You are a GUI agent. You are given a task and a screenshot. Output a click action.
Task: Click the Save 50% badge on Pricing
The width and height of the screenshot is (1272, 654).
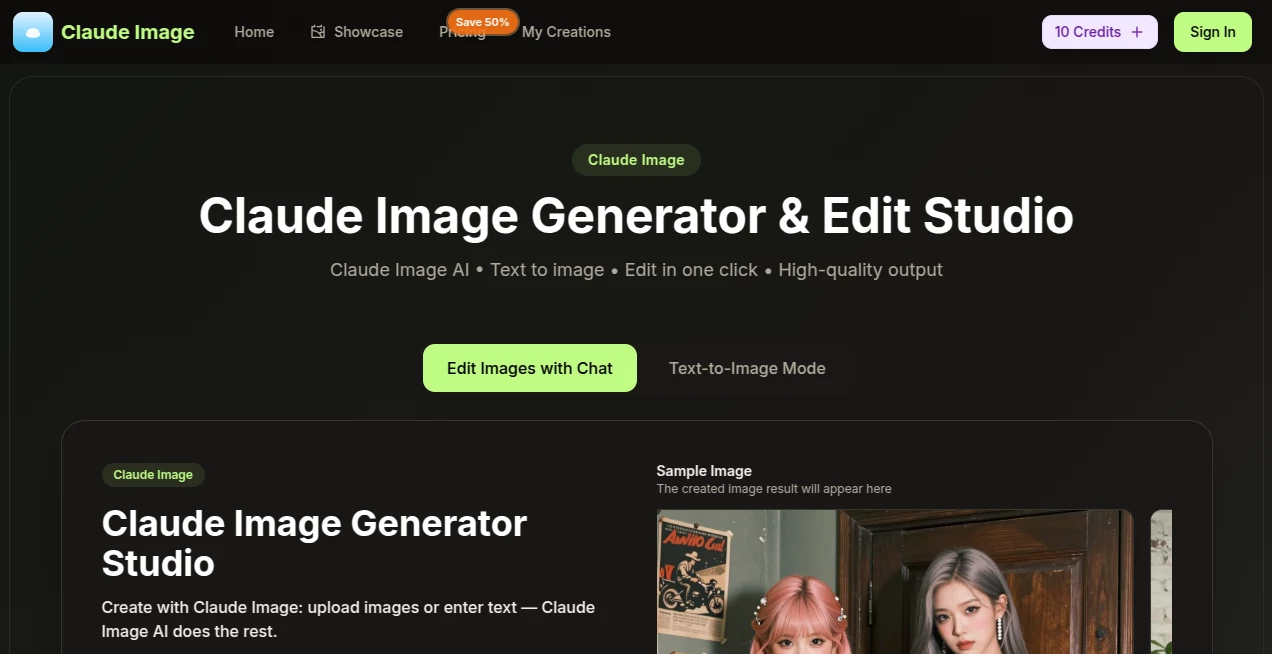[x=482, y=21]
